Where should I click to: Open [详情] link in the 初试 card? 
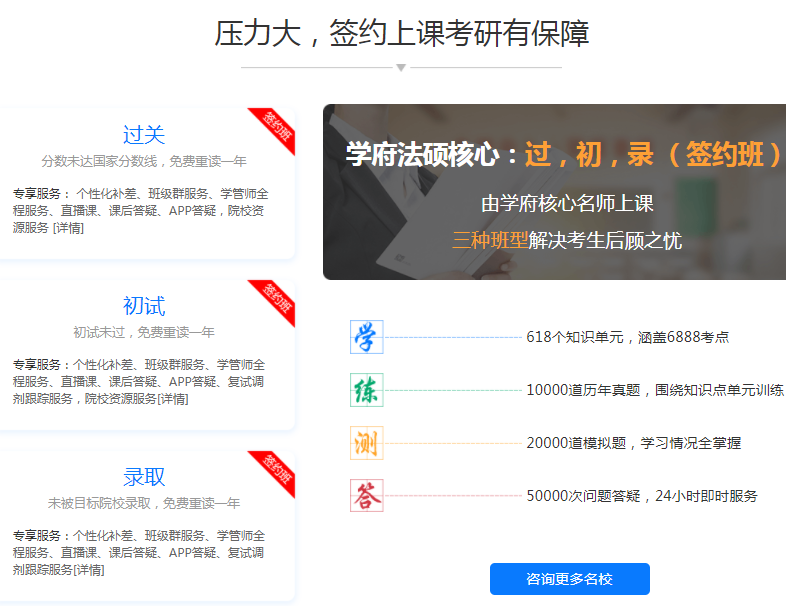(x=173, y=399)
